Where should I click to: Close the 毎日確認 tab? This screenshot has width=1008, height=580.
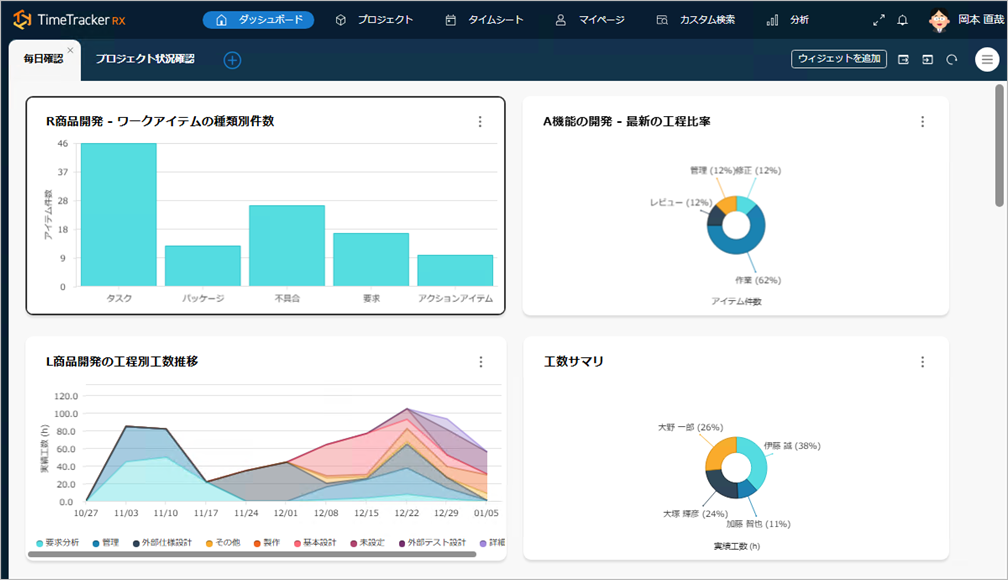[x=70, y=50]
